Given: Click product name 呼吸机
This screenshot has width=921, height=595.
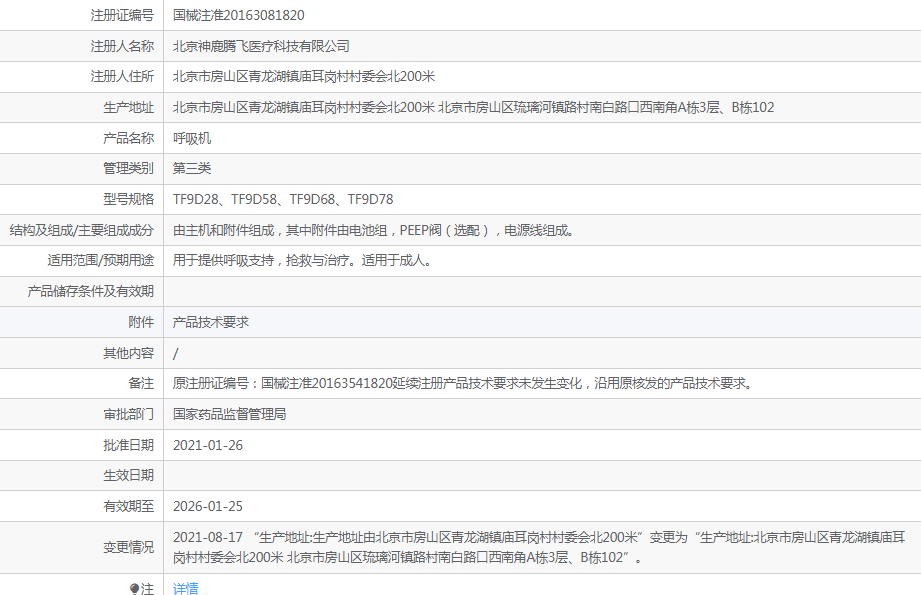Looking at the screenshot, I should pos(192,139).
